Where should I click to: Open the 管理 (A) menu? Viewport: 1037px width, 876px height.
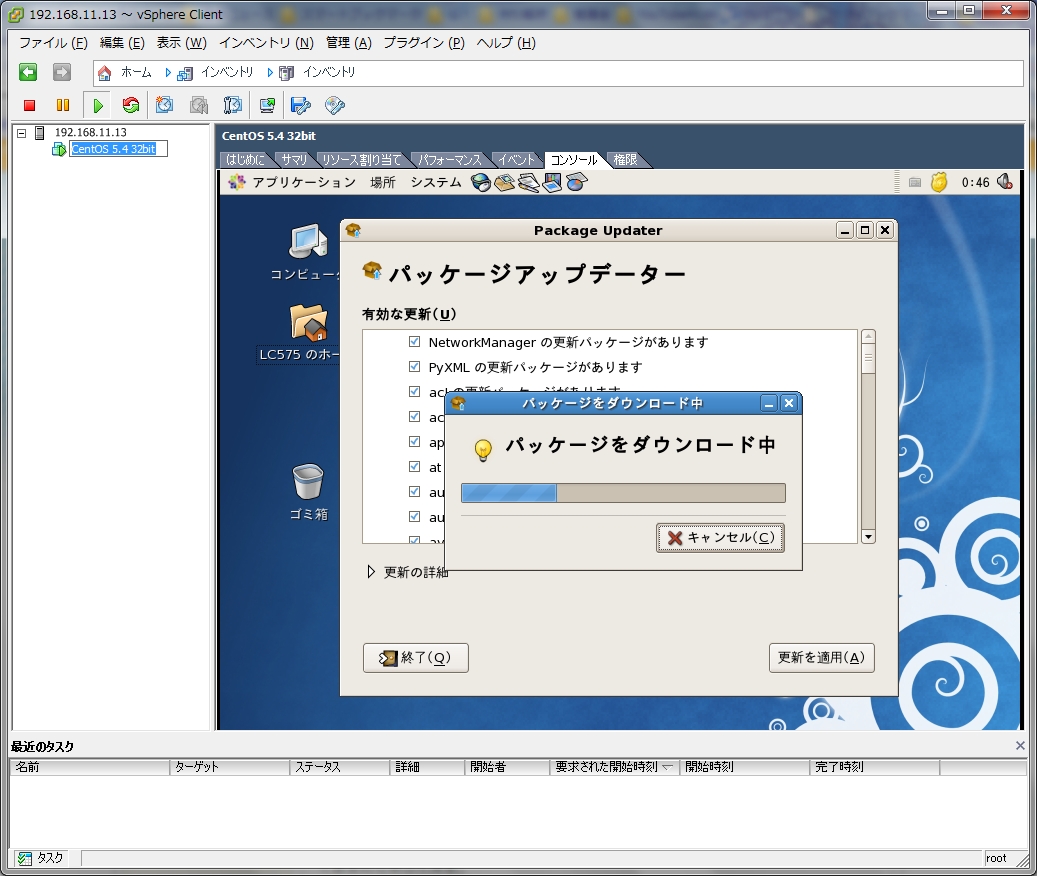pos(349,43)
